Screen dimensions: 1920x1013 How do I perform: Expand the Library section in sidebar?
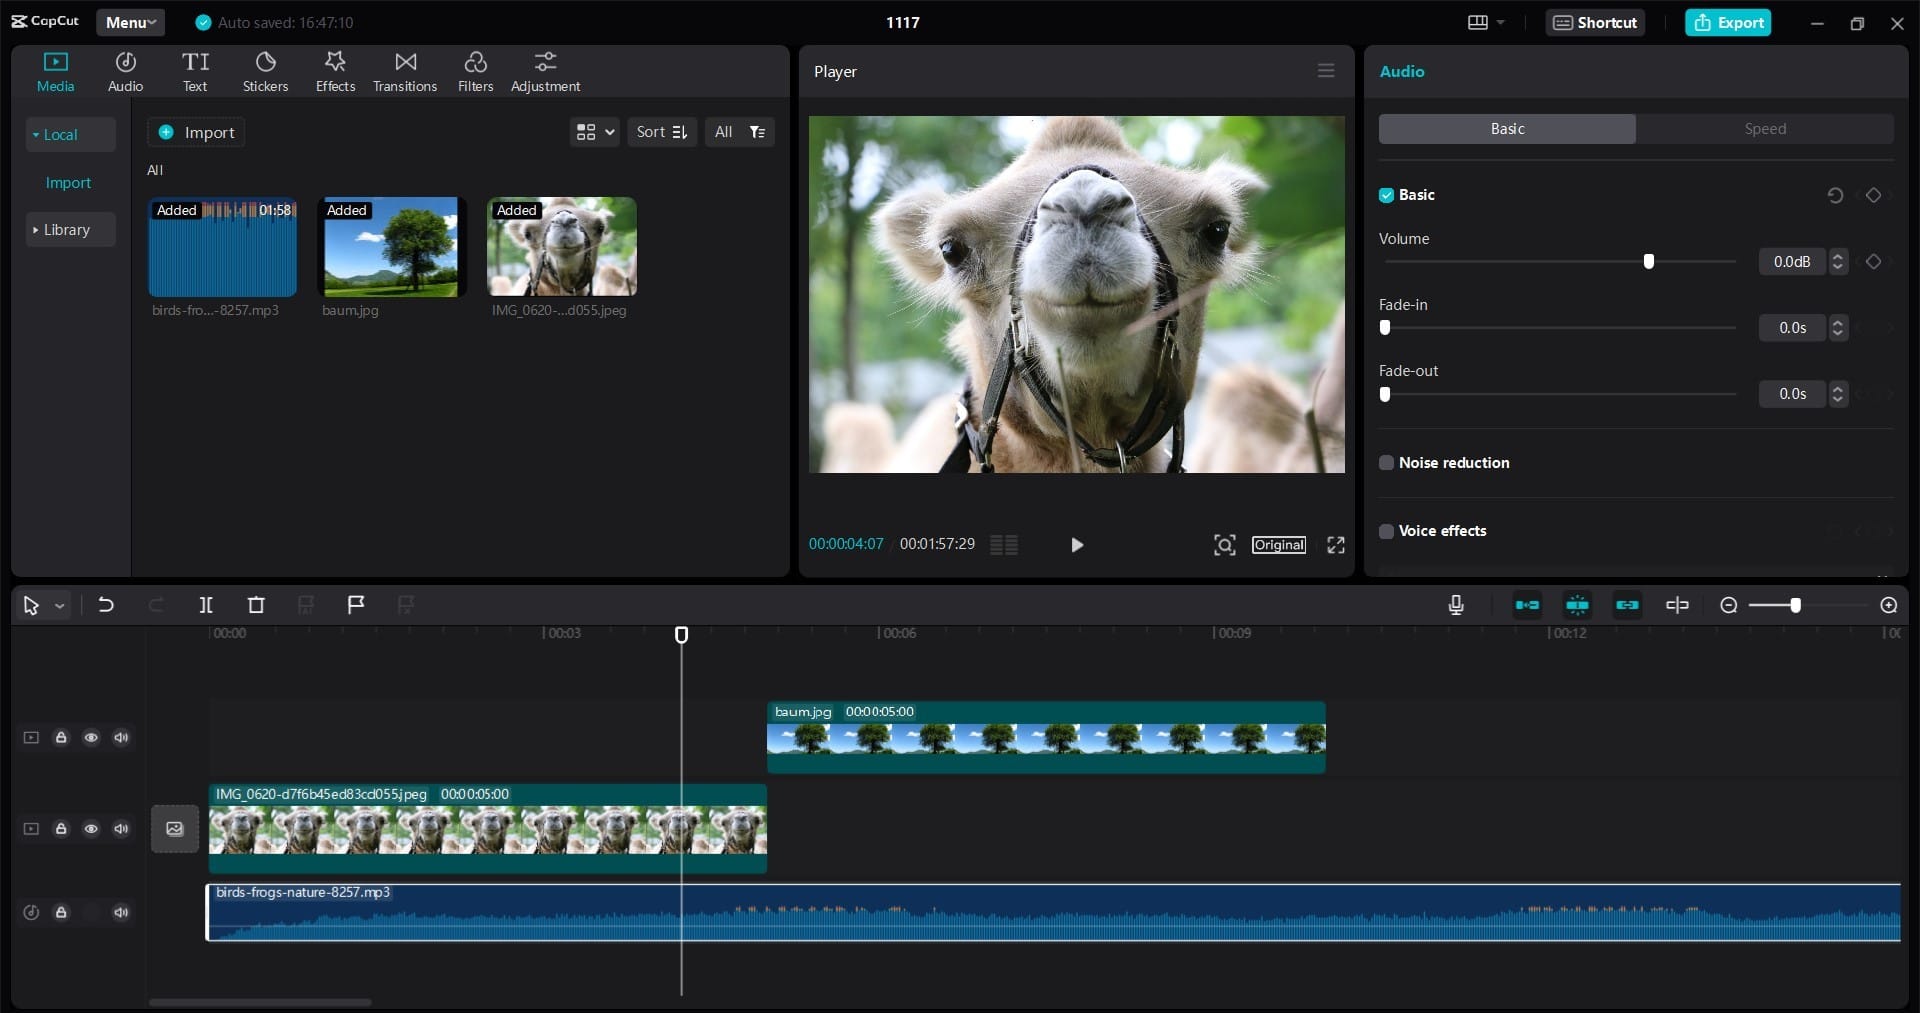click(x=67, y=230)
